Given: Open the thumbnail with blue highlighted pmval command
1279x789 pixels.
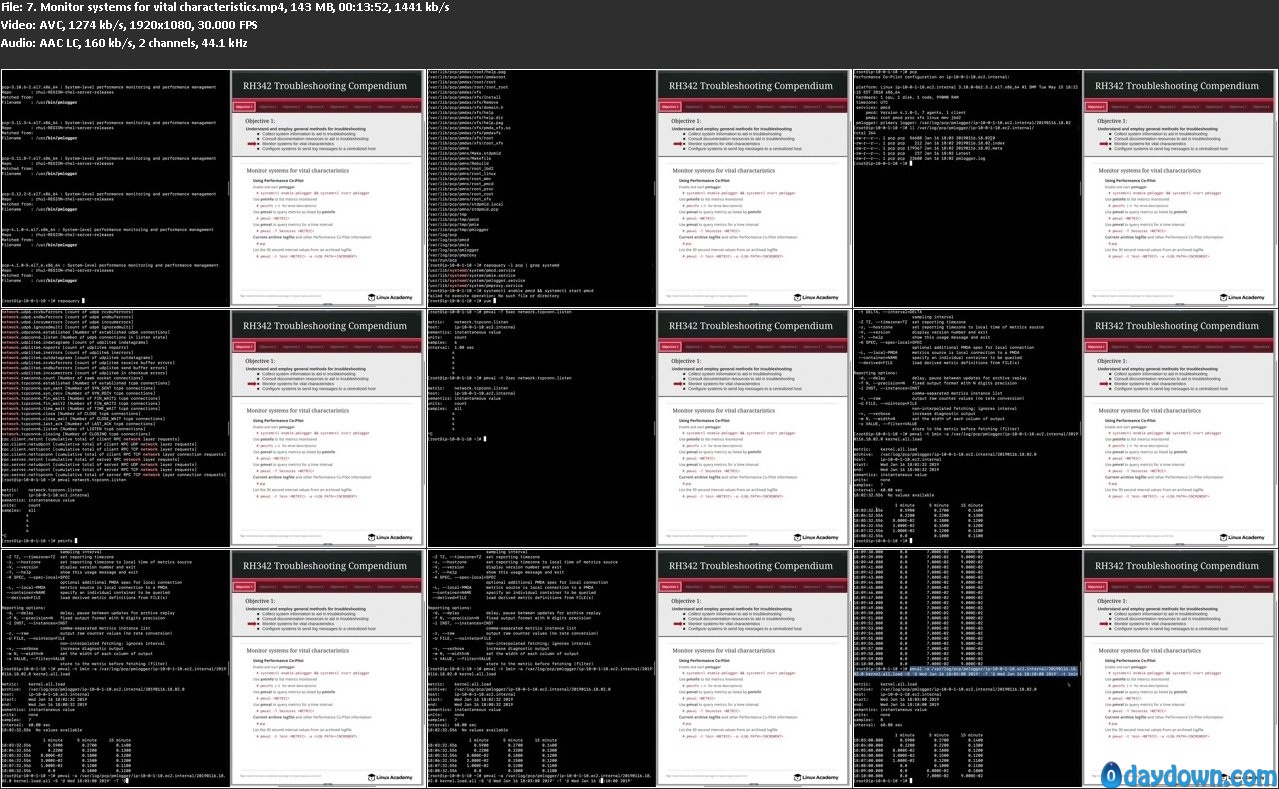Looking at the screenshot, I should click(x=965, y=668).
